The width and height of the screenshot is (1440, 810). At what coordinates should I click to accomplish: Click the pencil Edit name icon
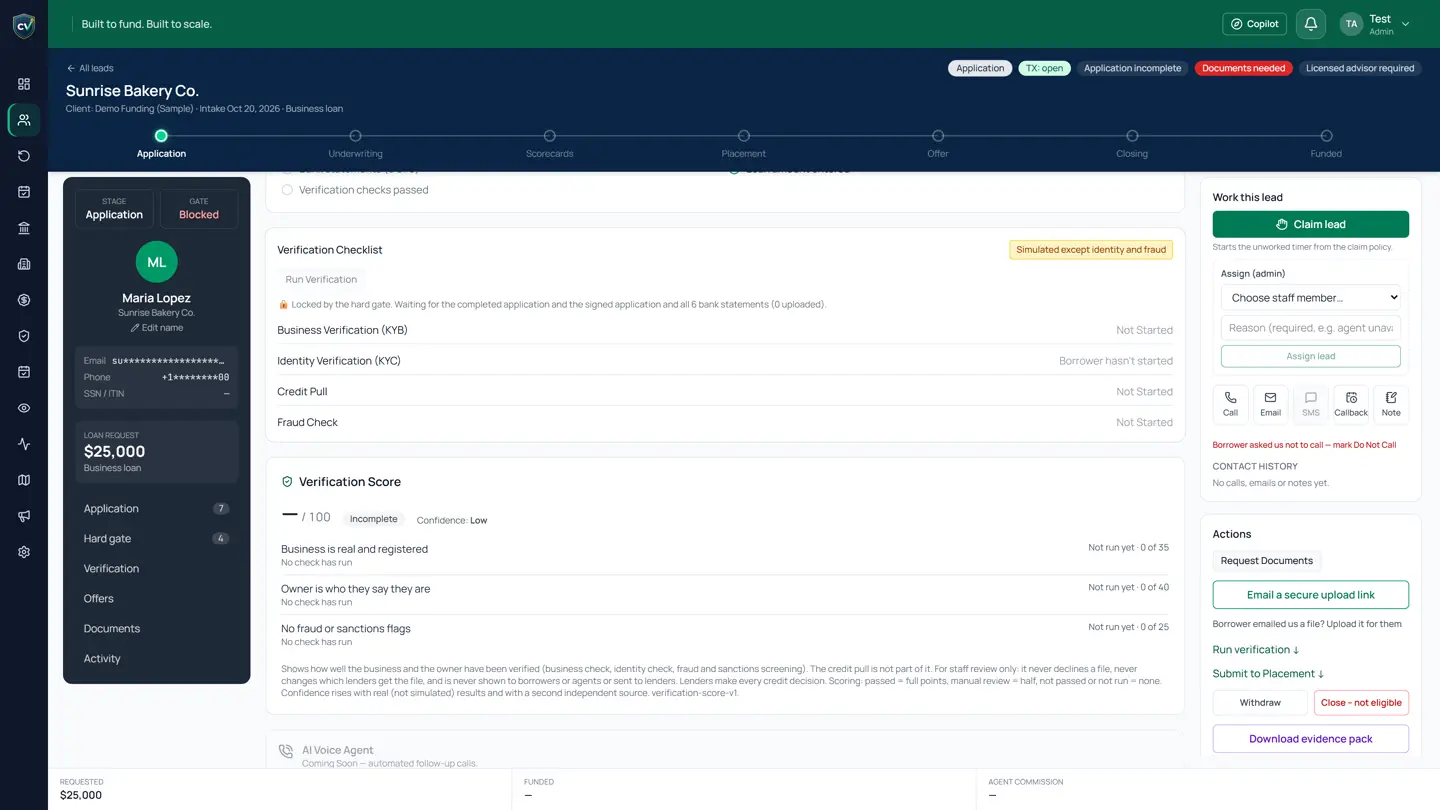pyautogui.click(x=135, y=328)
